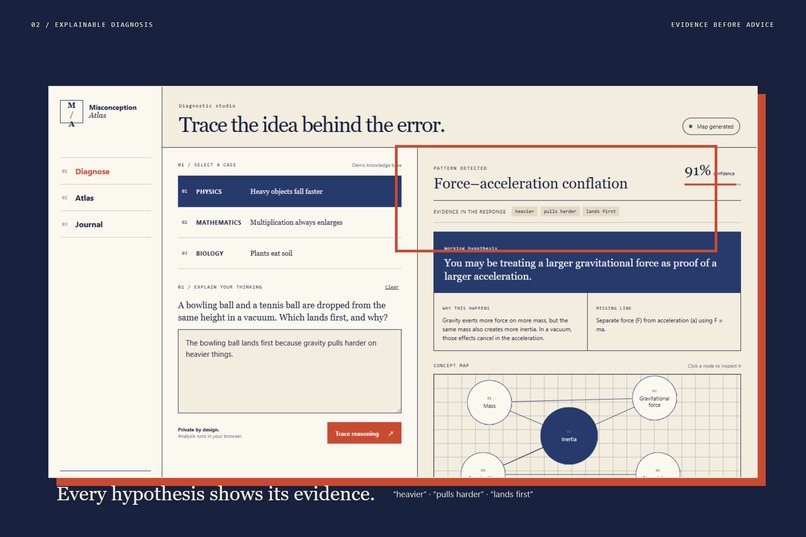Click the Trace reasoning button
Screen dimensions: 806x537
click(x=364, y=433)
